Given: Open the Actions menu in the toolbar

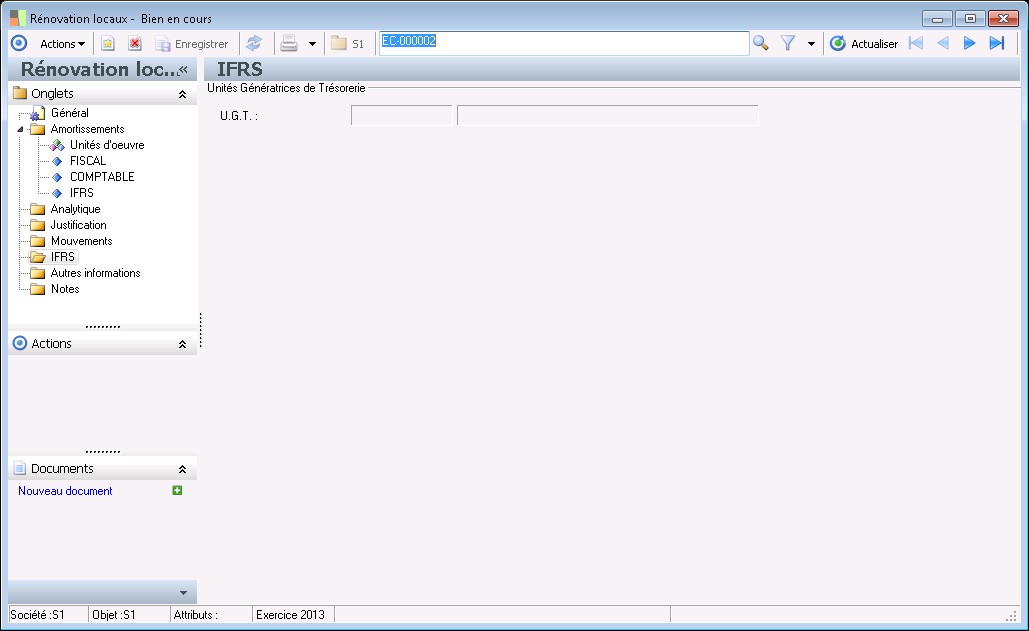Looking at the screenshot, I should [62, 44].
